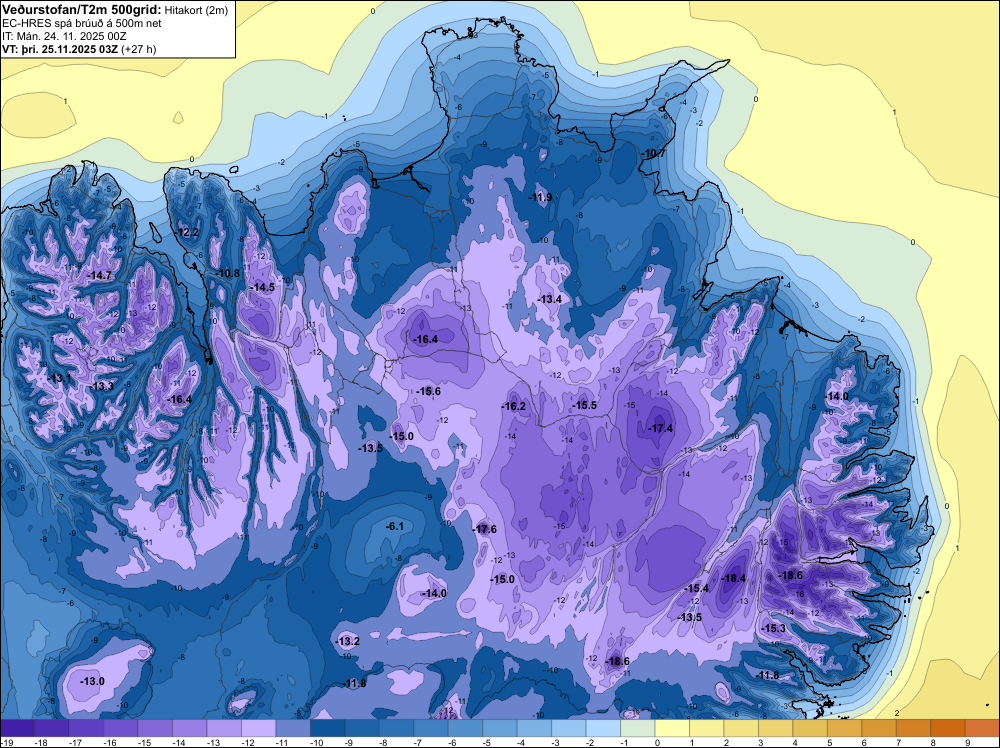This screenshot has height=748, width=1000.
Task: Select the 9 legend color swatch
Action: tap(982, 728)
